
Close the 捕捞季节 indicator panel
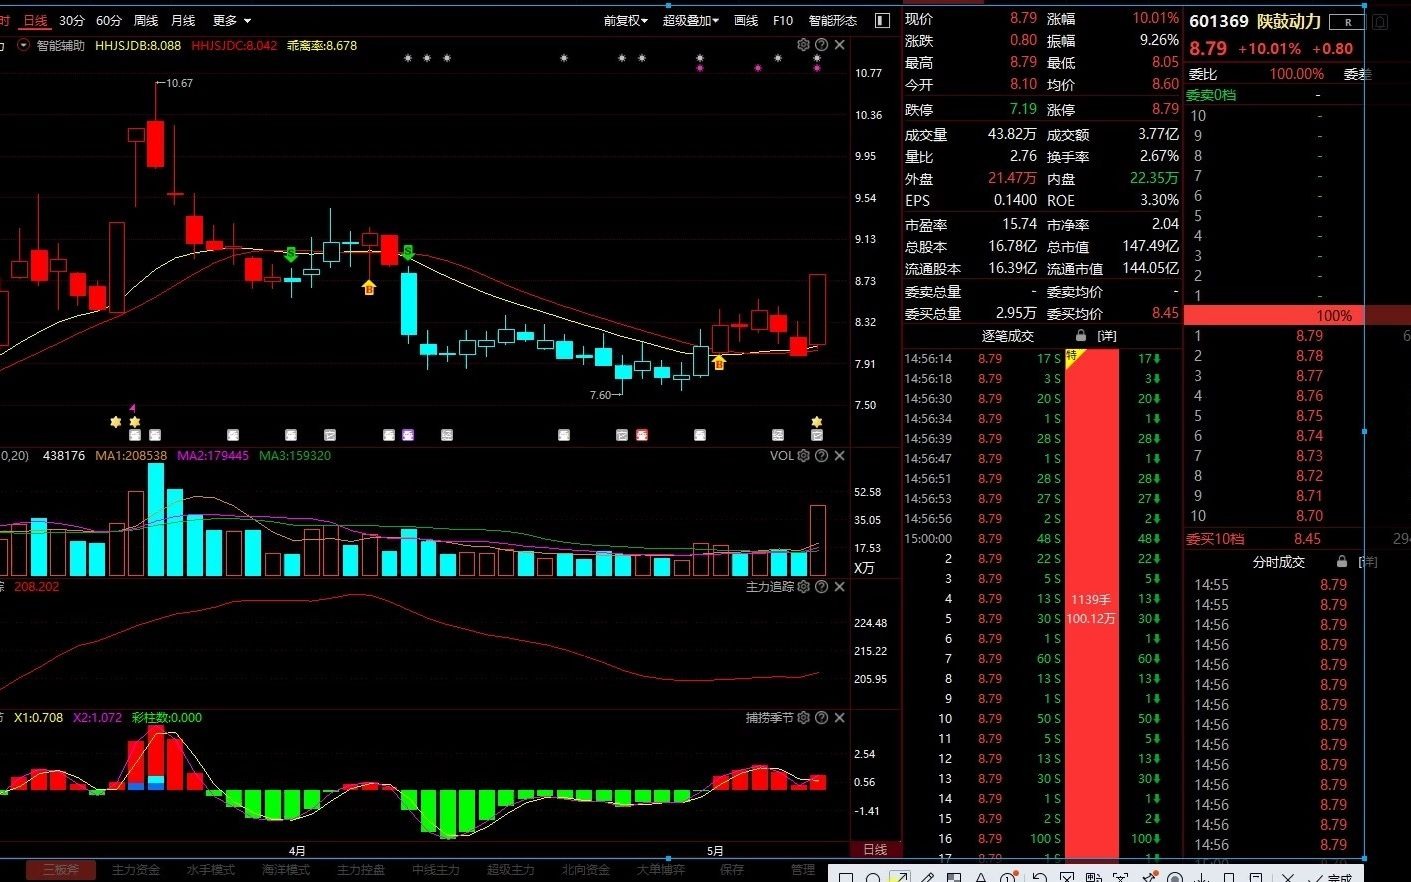tap(839, 718)
